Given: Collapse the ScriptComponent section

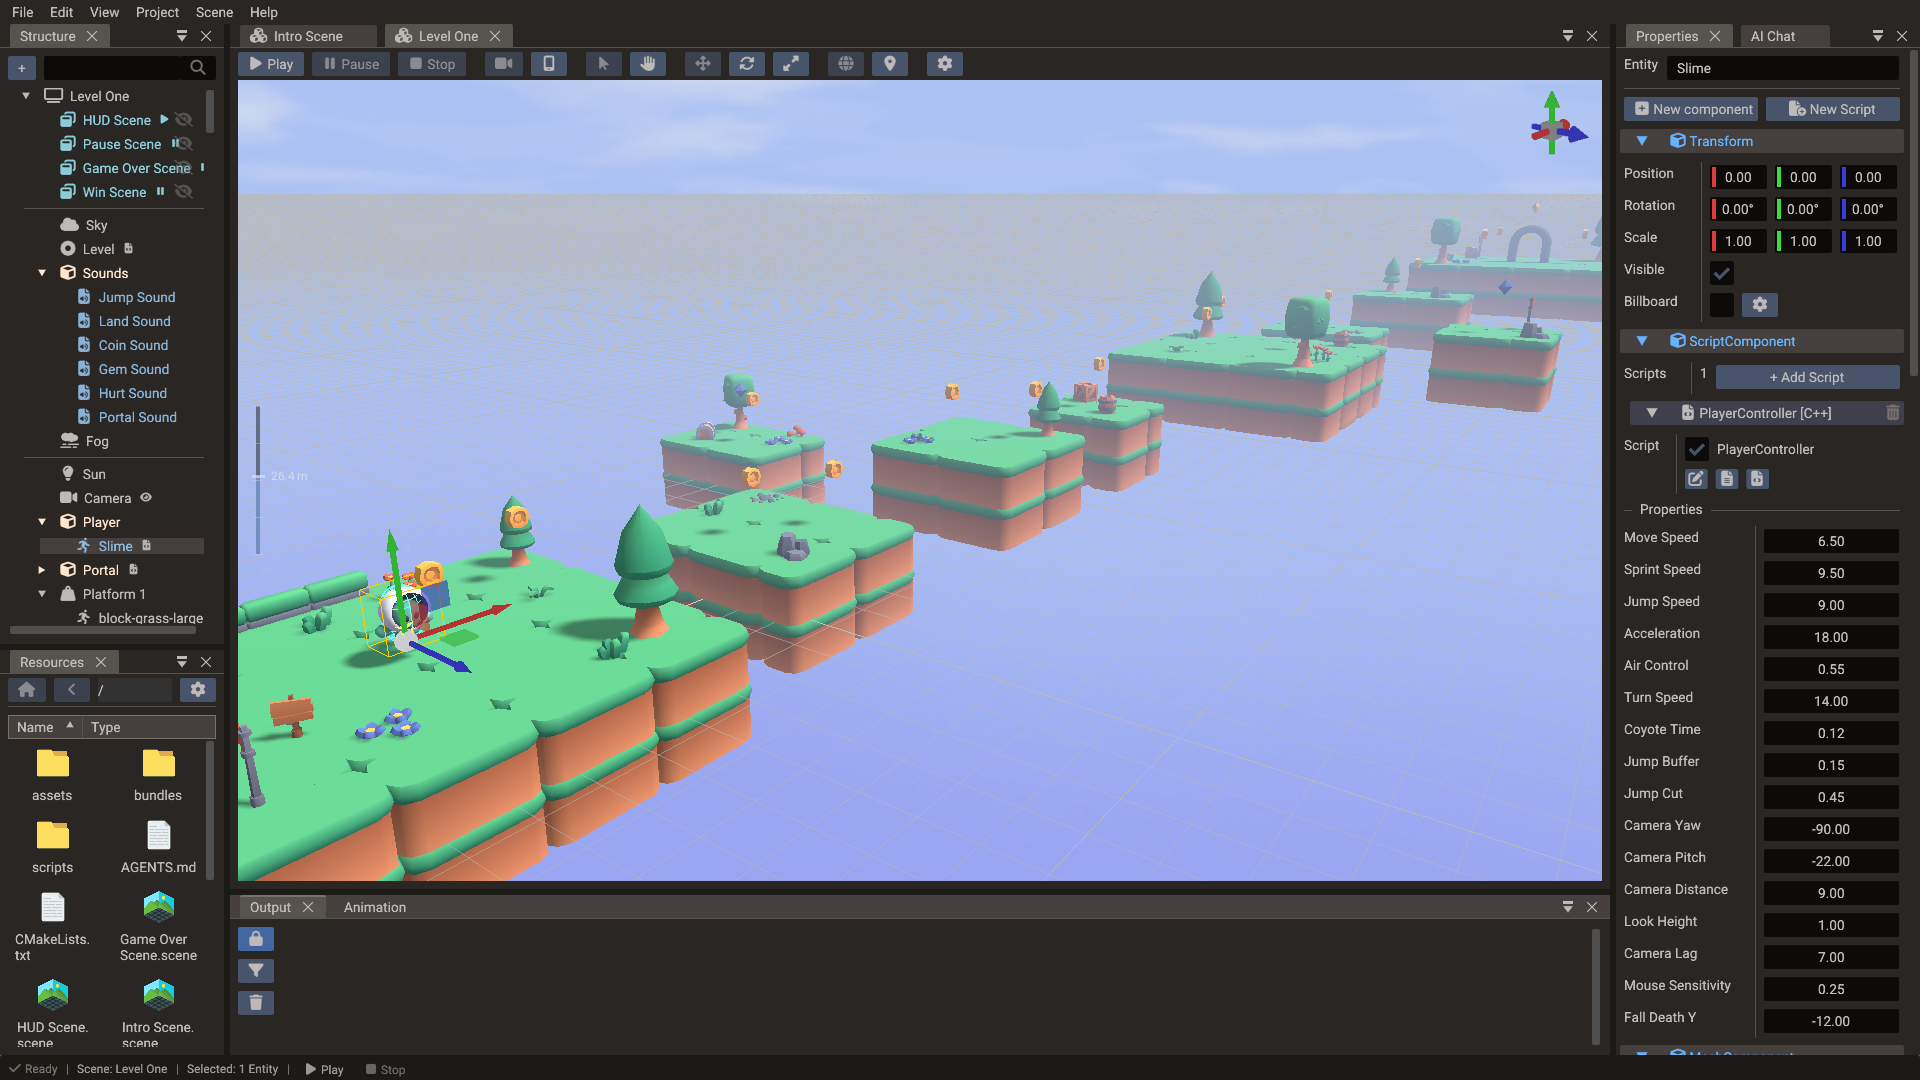Looking at the screenshot, I should (1642, 341).
